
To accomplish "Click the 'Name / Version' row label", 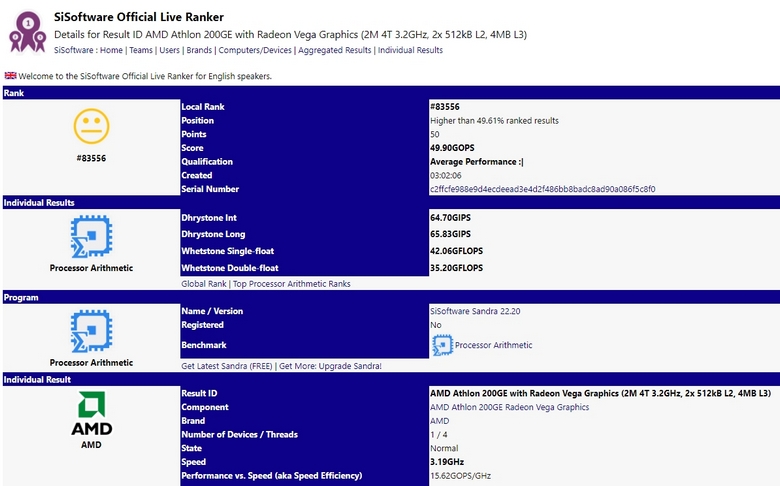I will [x=212, y=311].
